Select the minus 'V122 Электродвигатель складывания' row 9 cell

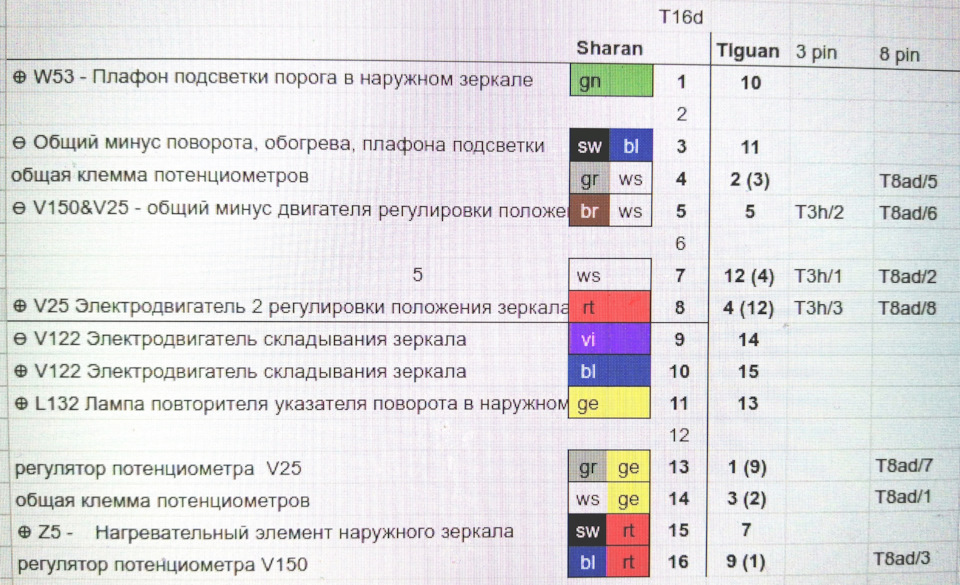[x=240, y=339]
